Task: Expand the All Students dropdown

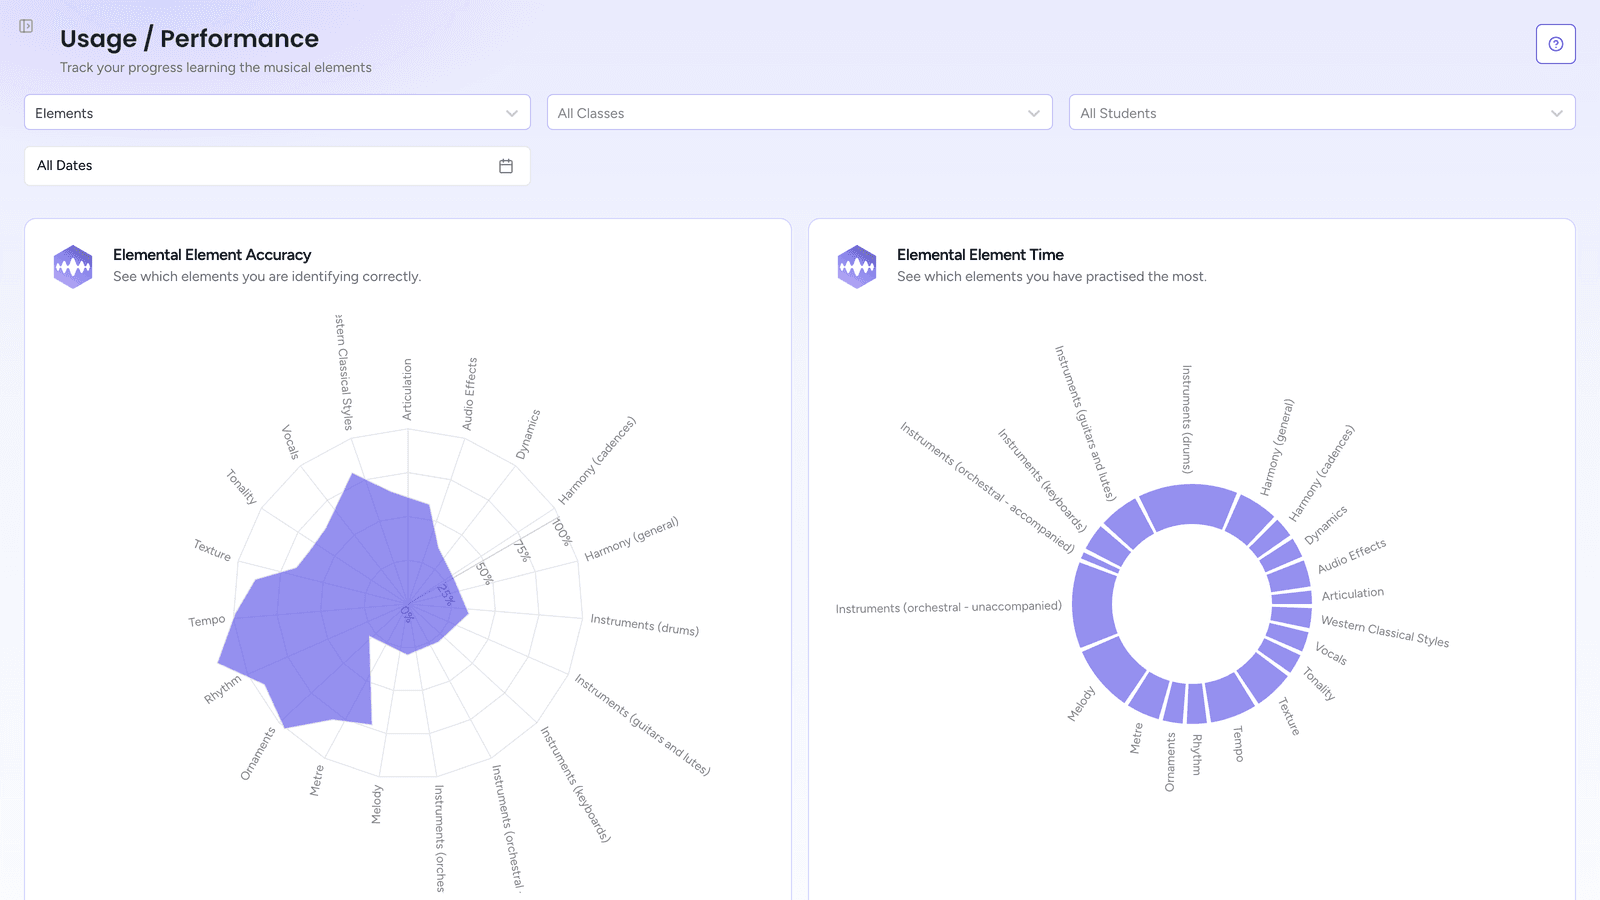Action: 1322,113
